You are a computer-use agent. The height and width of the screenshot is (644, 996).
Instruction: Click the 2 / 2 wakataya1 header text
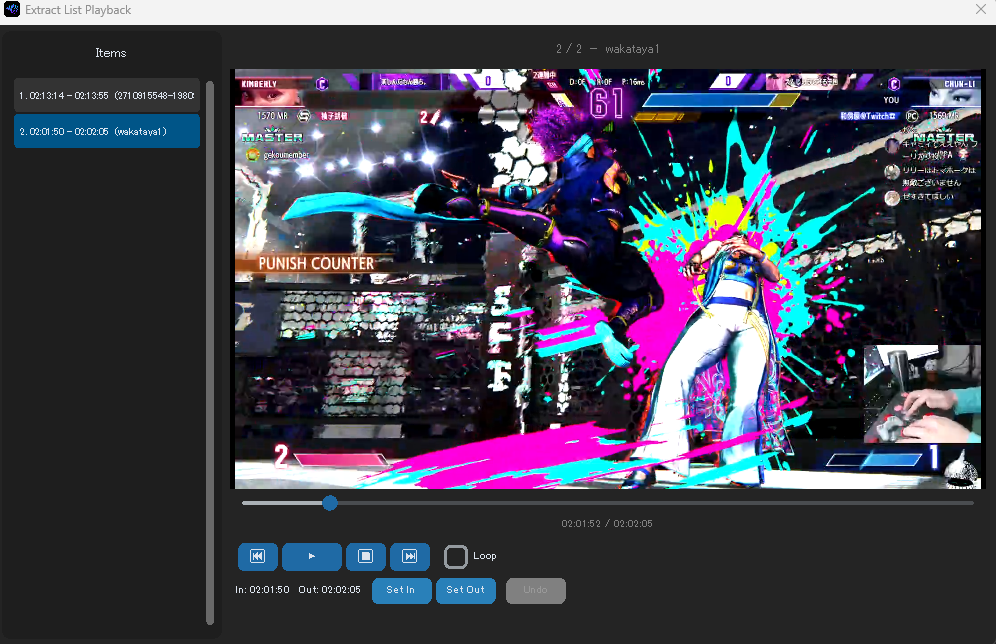[x=605, y=48]
